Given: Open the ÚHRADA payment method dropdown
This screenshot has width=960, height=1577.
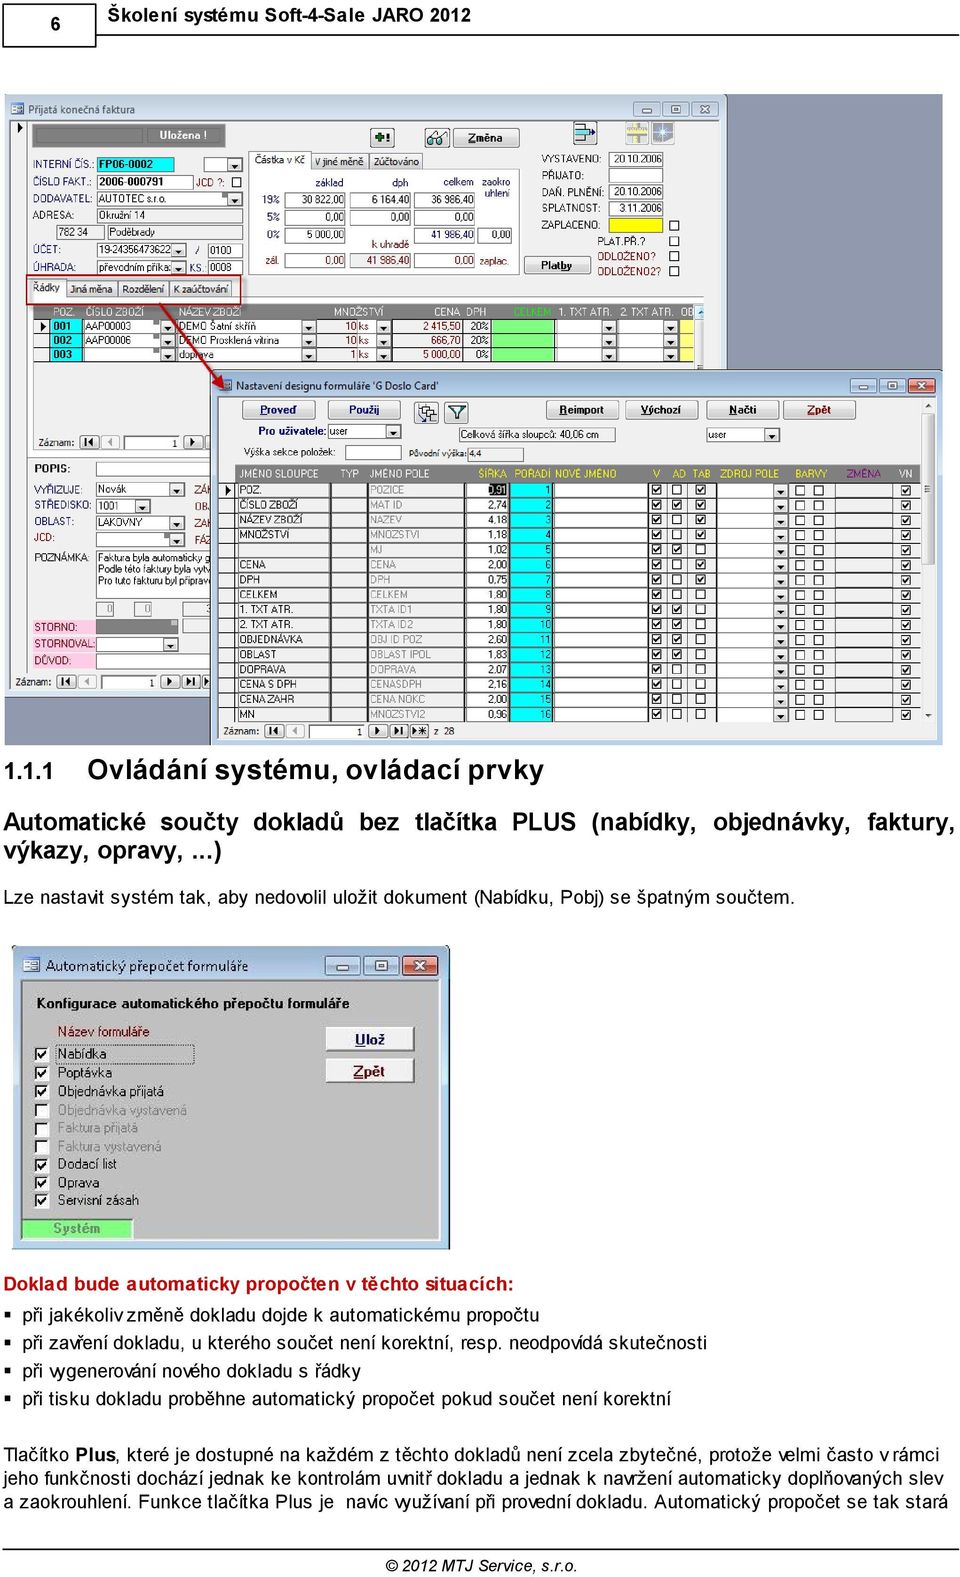Looking at the screenshot, I should pyautogui.click(x=179, y=268).
